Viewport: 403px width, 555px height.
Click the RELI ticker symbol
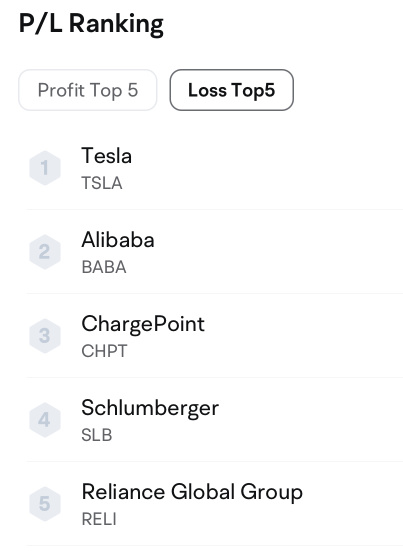[99, 519]
